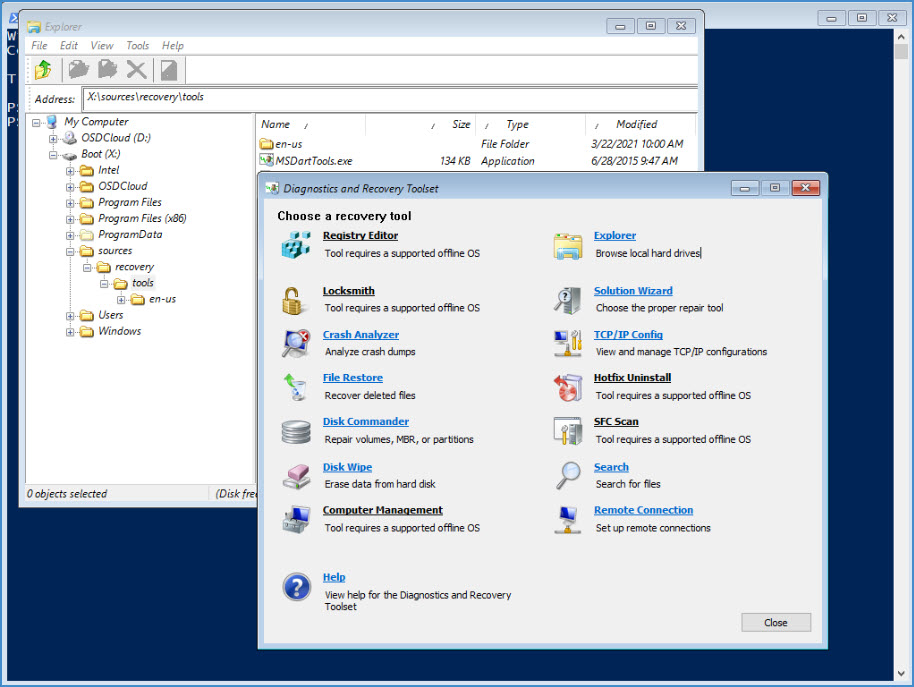The image size is (914, 687).
Task: Expand the OSDCloud (D:) drive node
Action: point(53,139)
